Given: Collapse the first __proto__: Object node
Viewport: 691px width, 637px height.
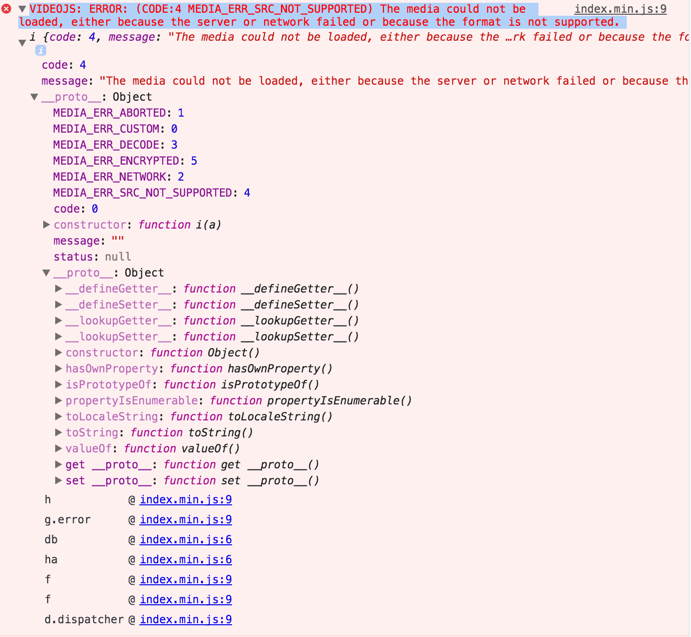Looking at the screenshot, I should tap(34, 97).
